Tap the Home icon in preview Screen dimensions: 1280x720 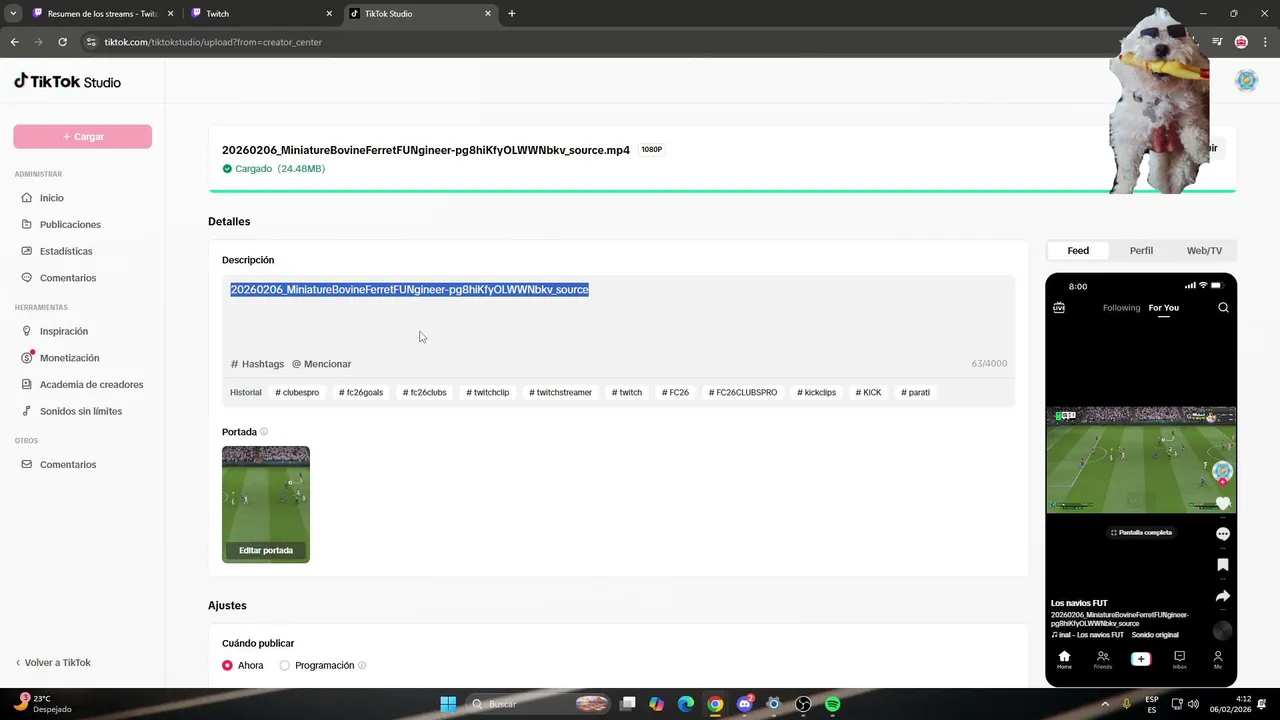[x=1064, y=659]
